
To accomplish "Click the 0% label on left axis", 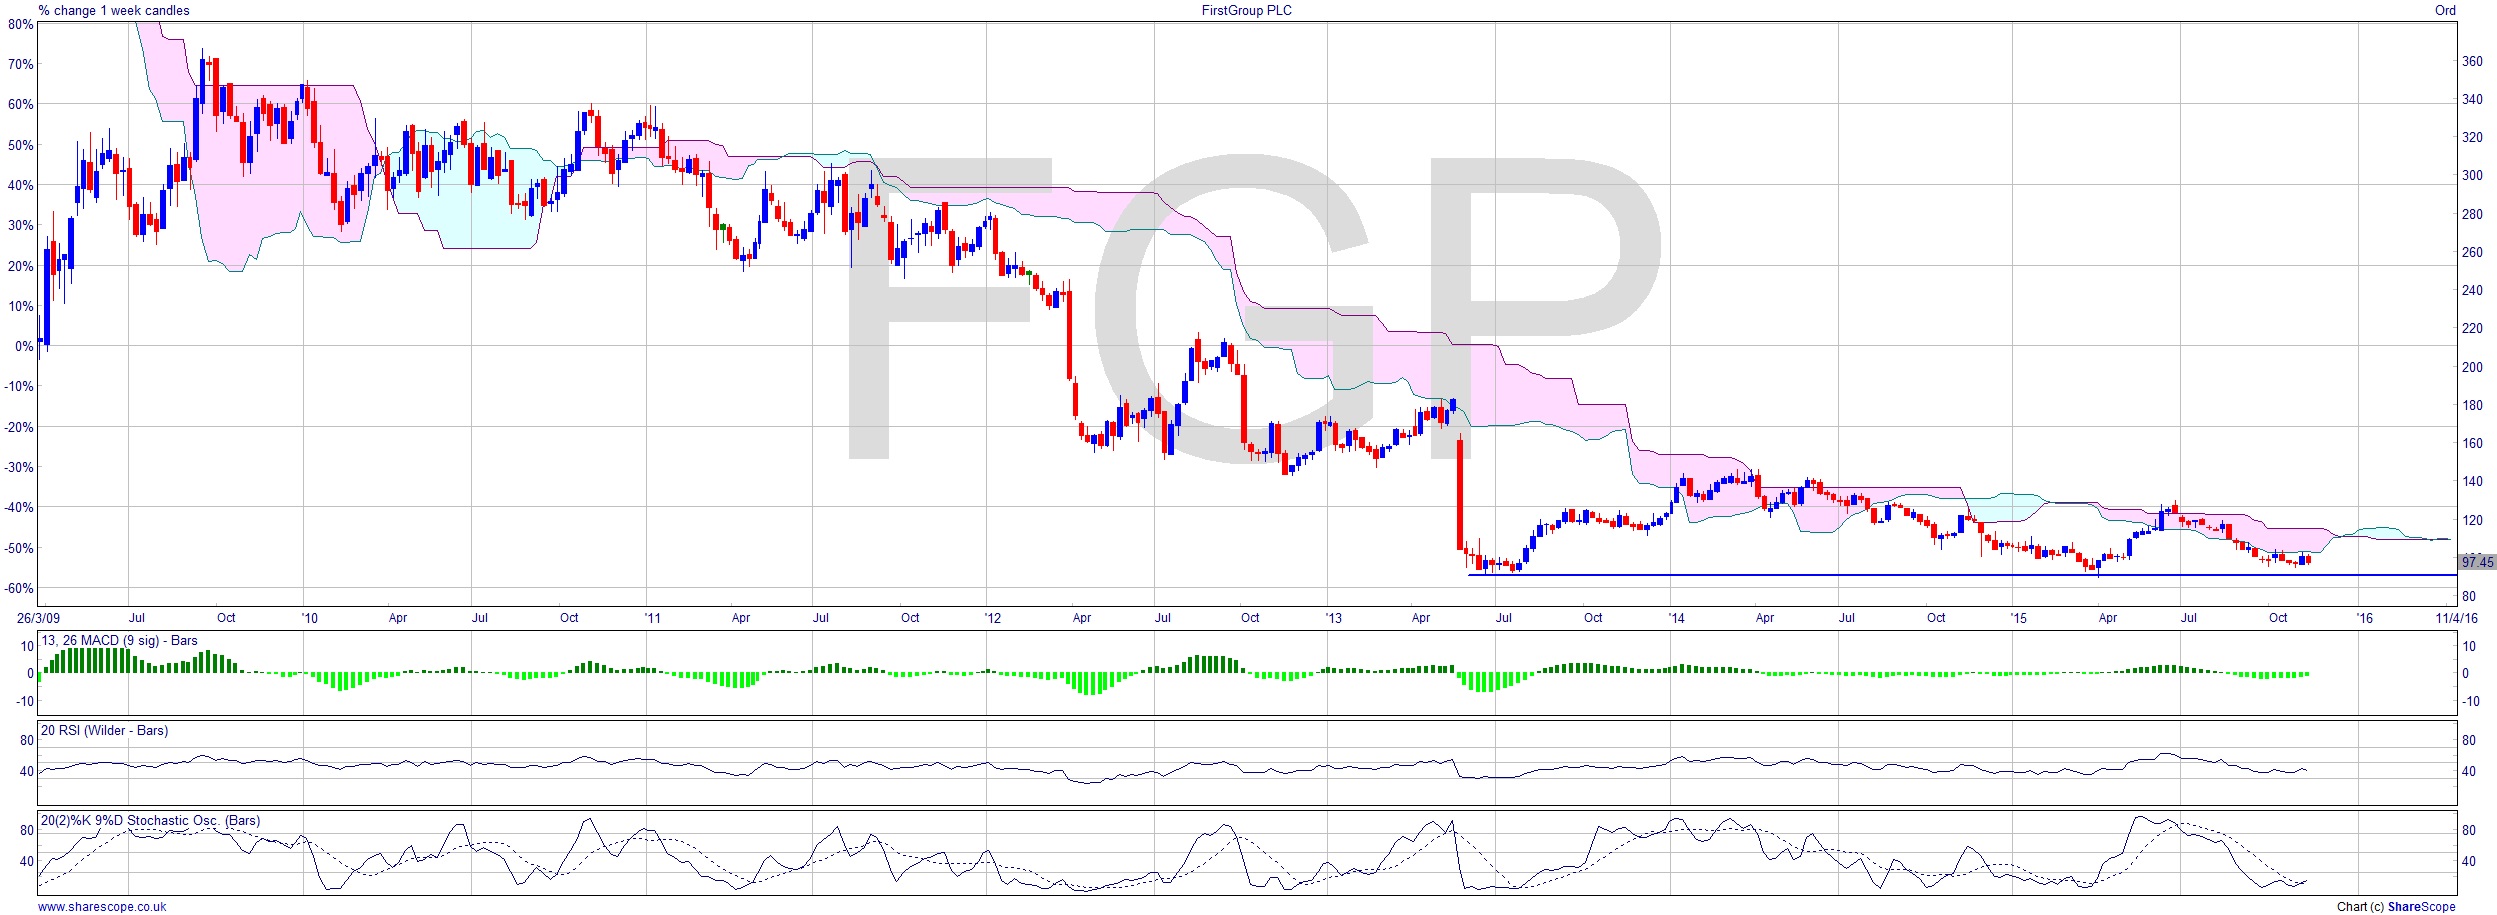I will [x=24, y=346].
